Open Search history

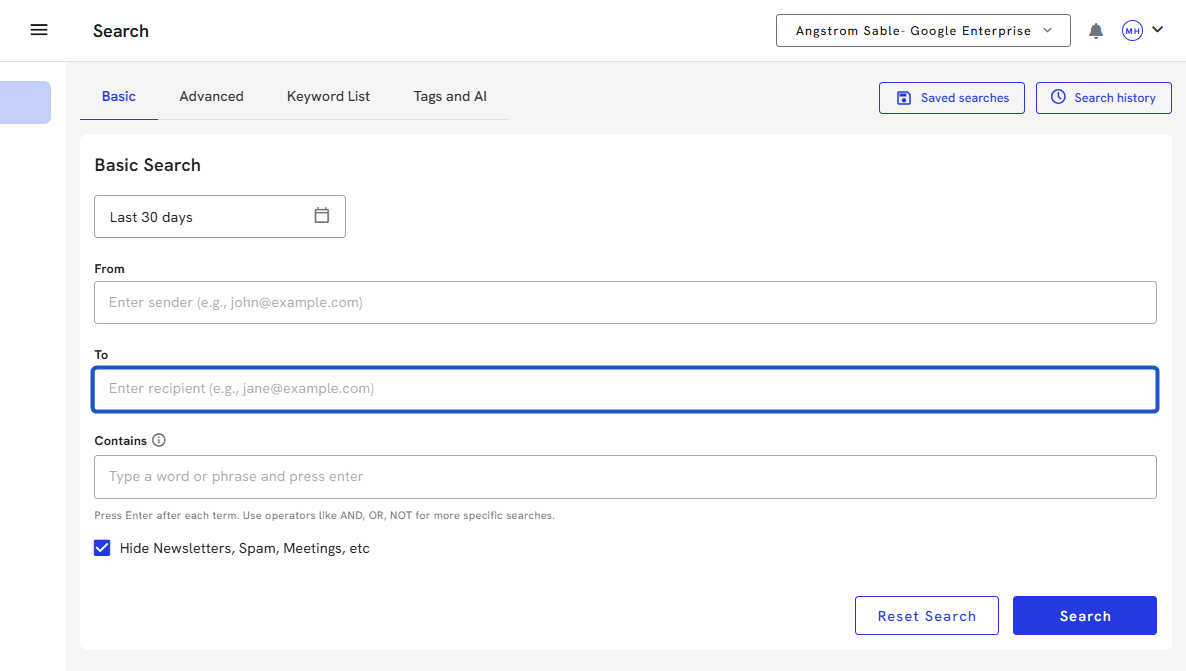pyautogui.click(x=1103, y=98)
